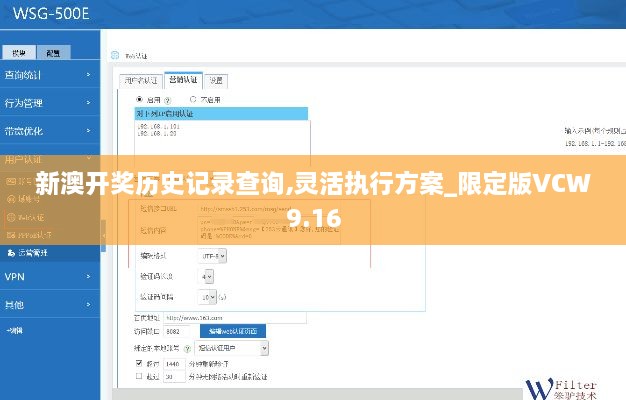Open the UTF-8 encoding dropdown
The height and width of the screenshot is (400, 626).
tap(212, 255)
